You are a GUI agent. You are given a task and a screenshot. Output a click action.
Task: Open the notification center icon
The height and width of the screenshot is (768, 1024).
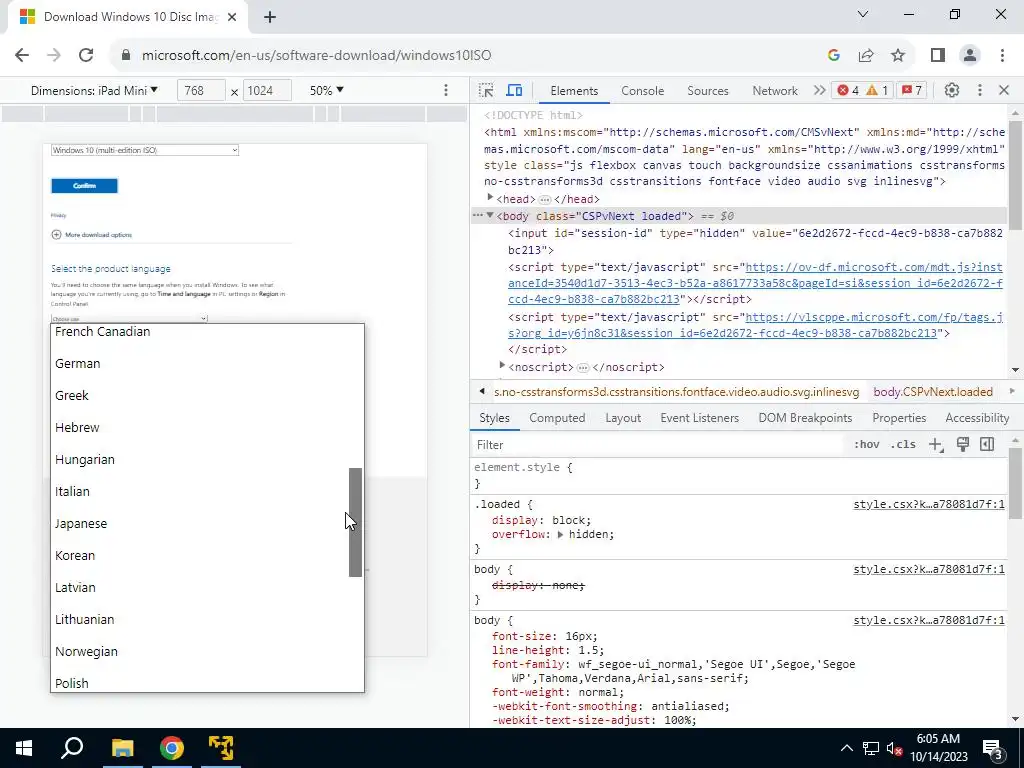[993, 748]
